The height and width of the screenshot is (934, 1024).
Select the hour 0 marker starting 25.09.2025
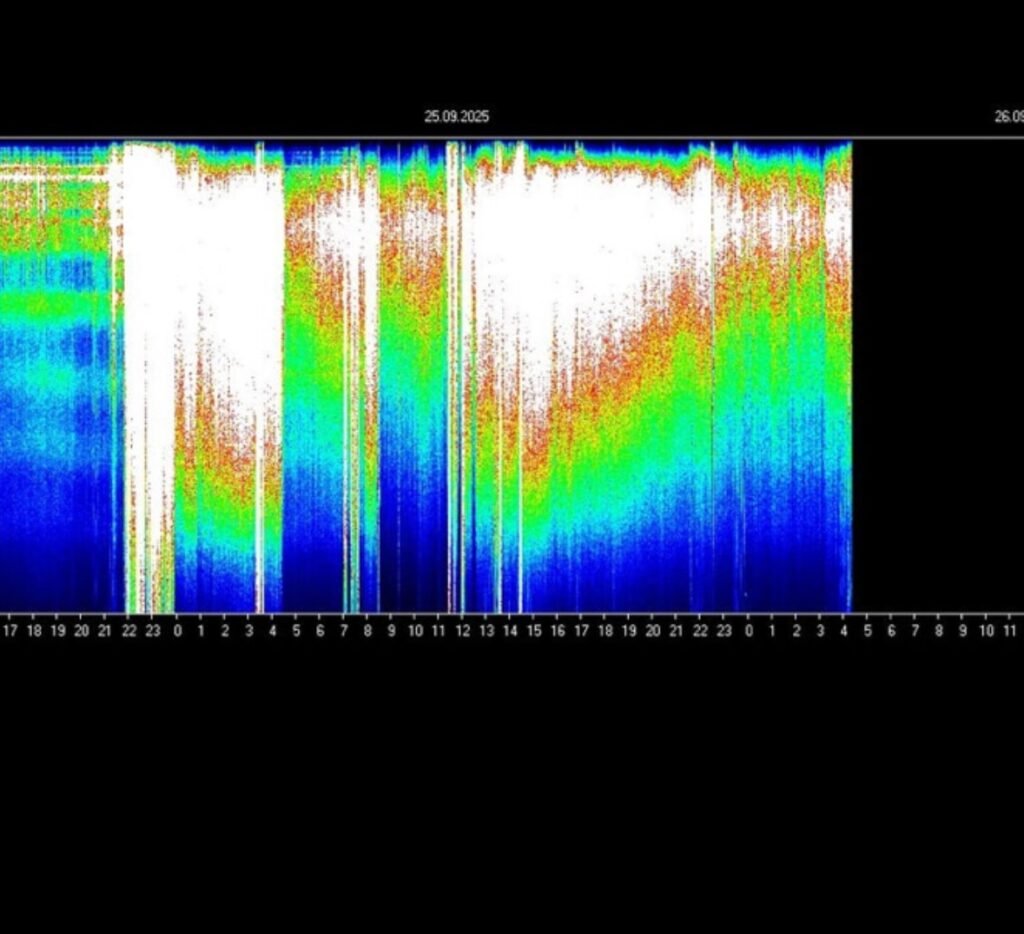click(x=178, y=631)
